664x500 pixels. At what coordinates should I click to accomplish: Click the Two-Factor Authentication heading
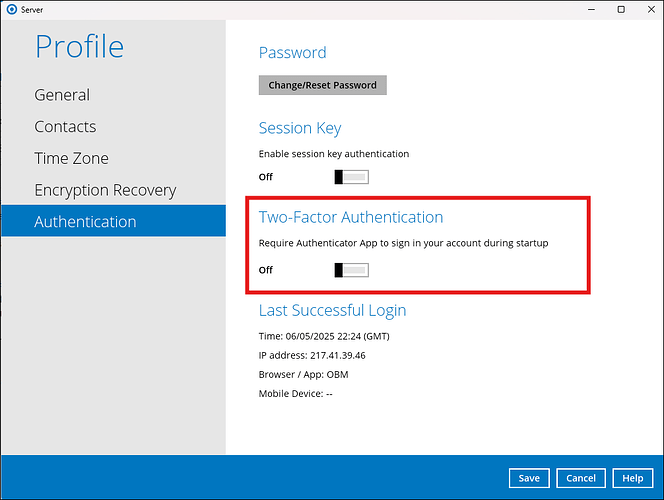350,217
